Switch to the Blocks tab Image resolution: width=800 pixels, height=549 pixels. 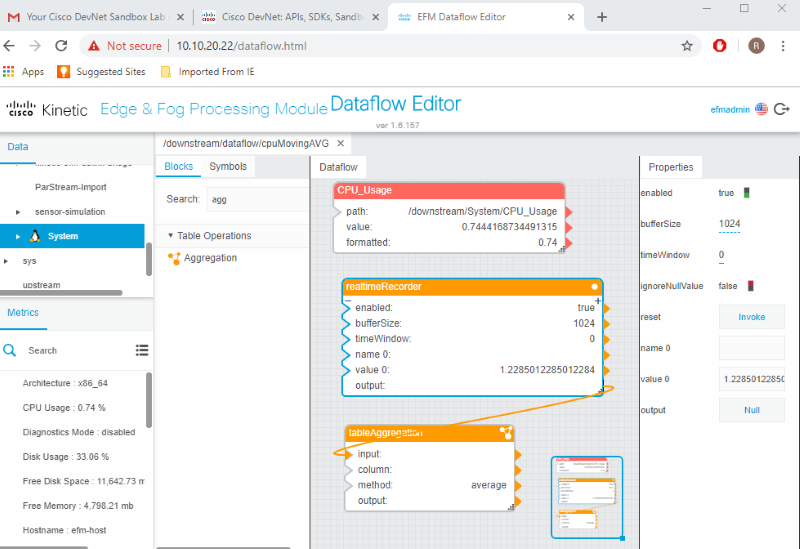(179, 166)
